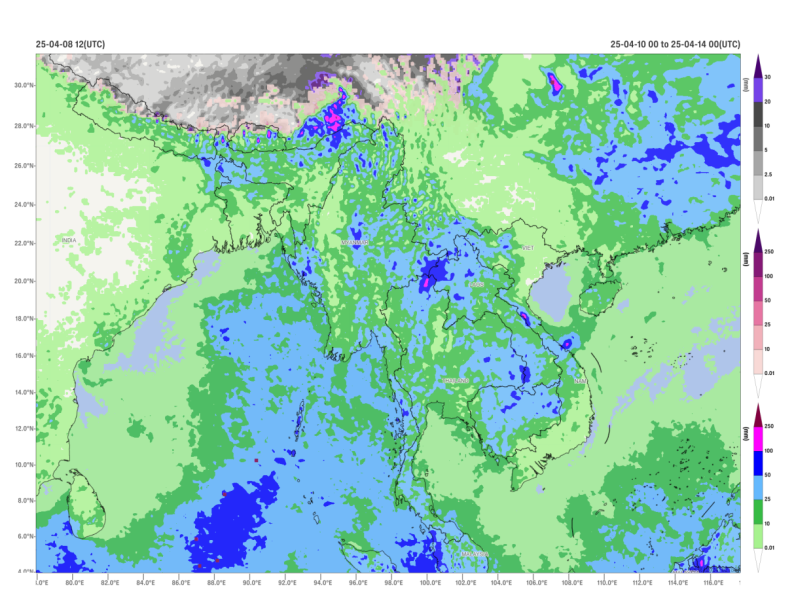Select the dark plum 100–250 band in the middle legend
This screenshot has height=596, width=794.
[758, 265]
